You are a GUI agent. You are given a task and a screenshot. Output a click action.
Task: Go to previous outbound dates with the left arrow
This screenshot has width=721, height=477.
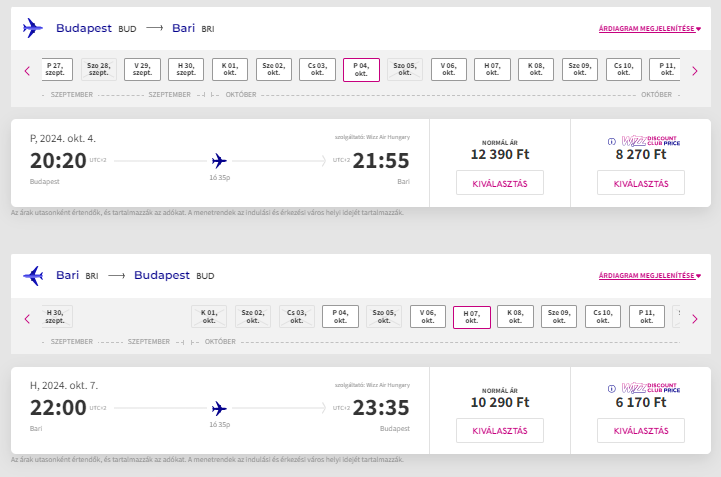click(x=27, y=70)
